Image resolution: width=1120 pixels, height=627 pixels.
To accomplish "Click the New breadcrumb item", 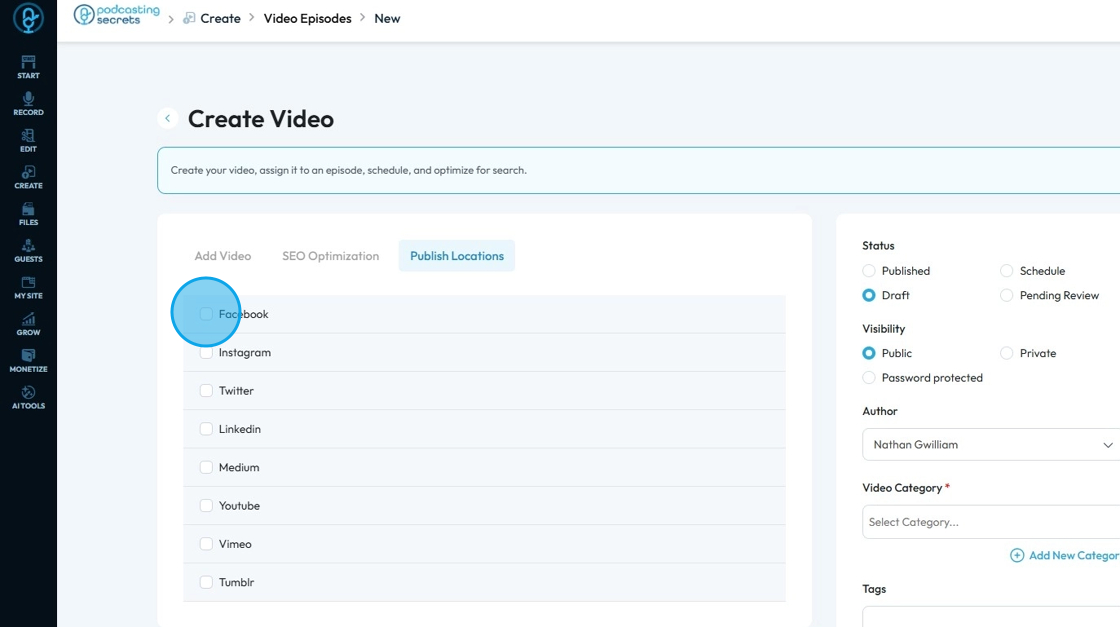I will click(387, 19).
